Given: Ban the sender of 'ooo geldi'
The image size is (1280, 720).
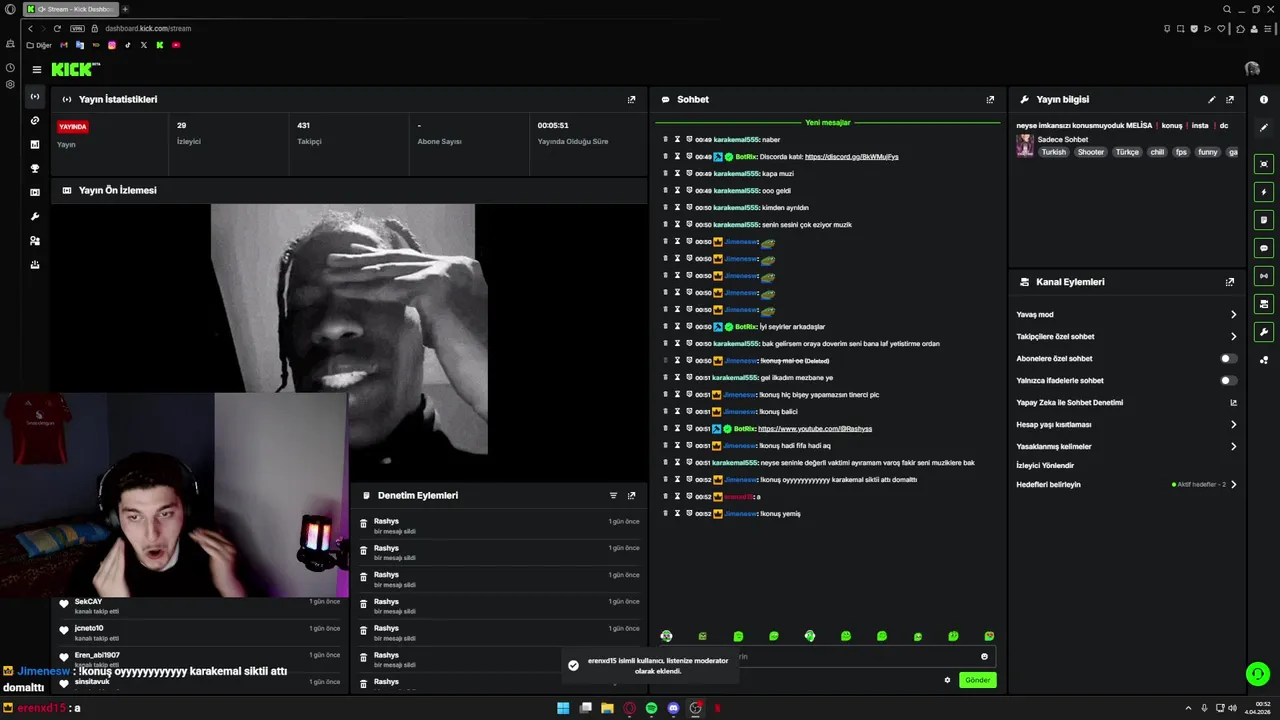Looking at the screenshot, I should (x=689, y=191).
